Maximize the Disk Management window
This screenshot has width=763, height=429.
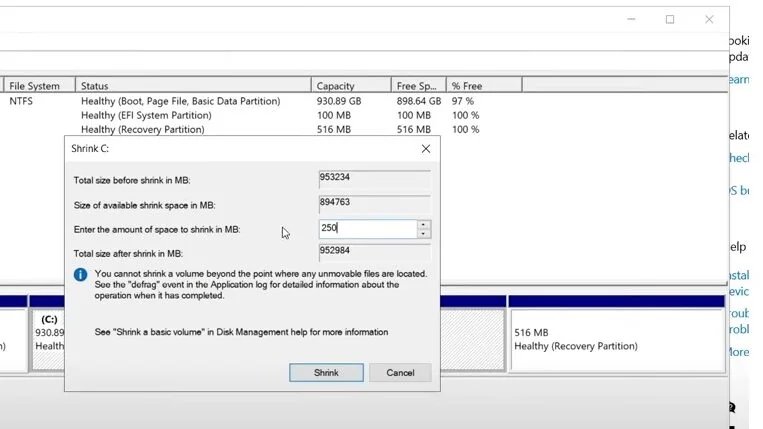point(670,19)
